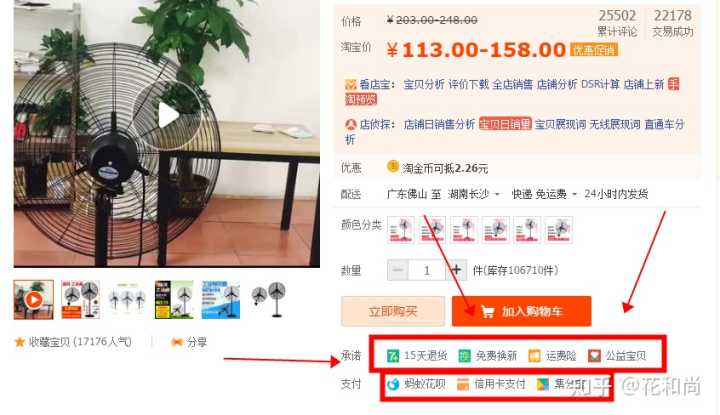Click the 公益宝贝 heart icon

pyautogui.click(x=594, y=356)
